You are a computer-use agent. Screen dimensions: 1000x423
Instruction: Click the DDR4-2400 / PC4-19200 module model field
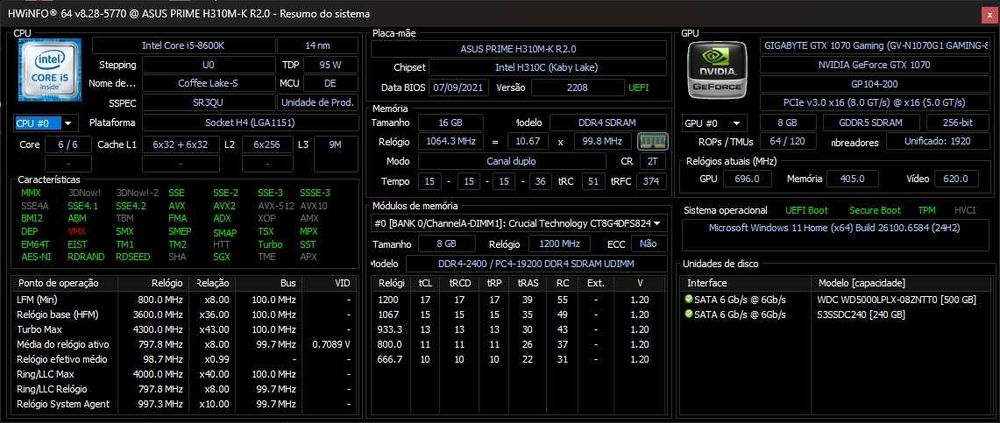point(536,263)
